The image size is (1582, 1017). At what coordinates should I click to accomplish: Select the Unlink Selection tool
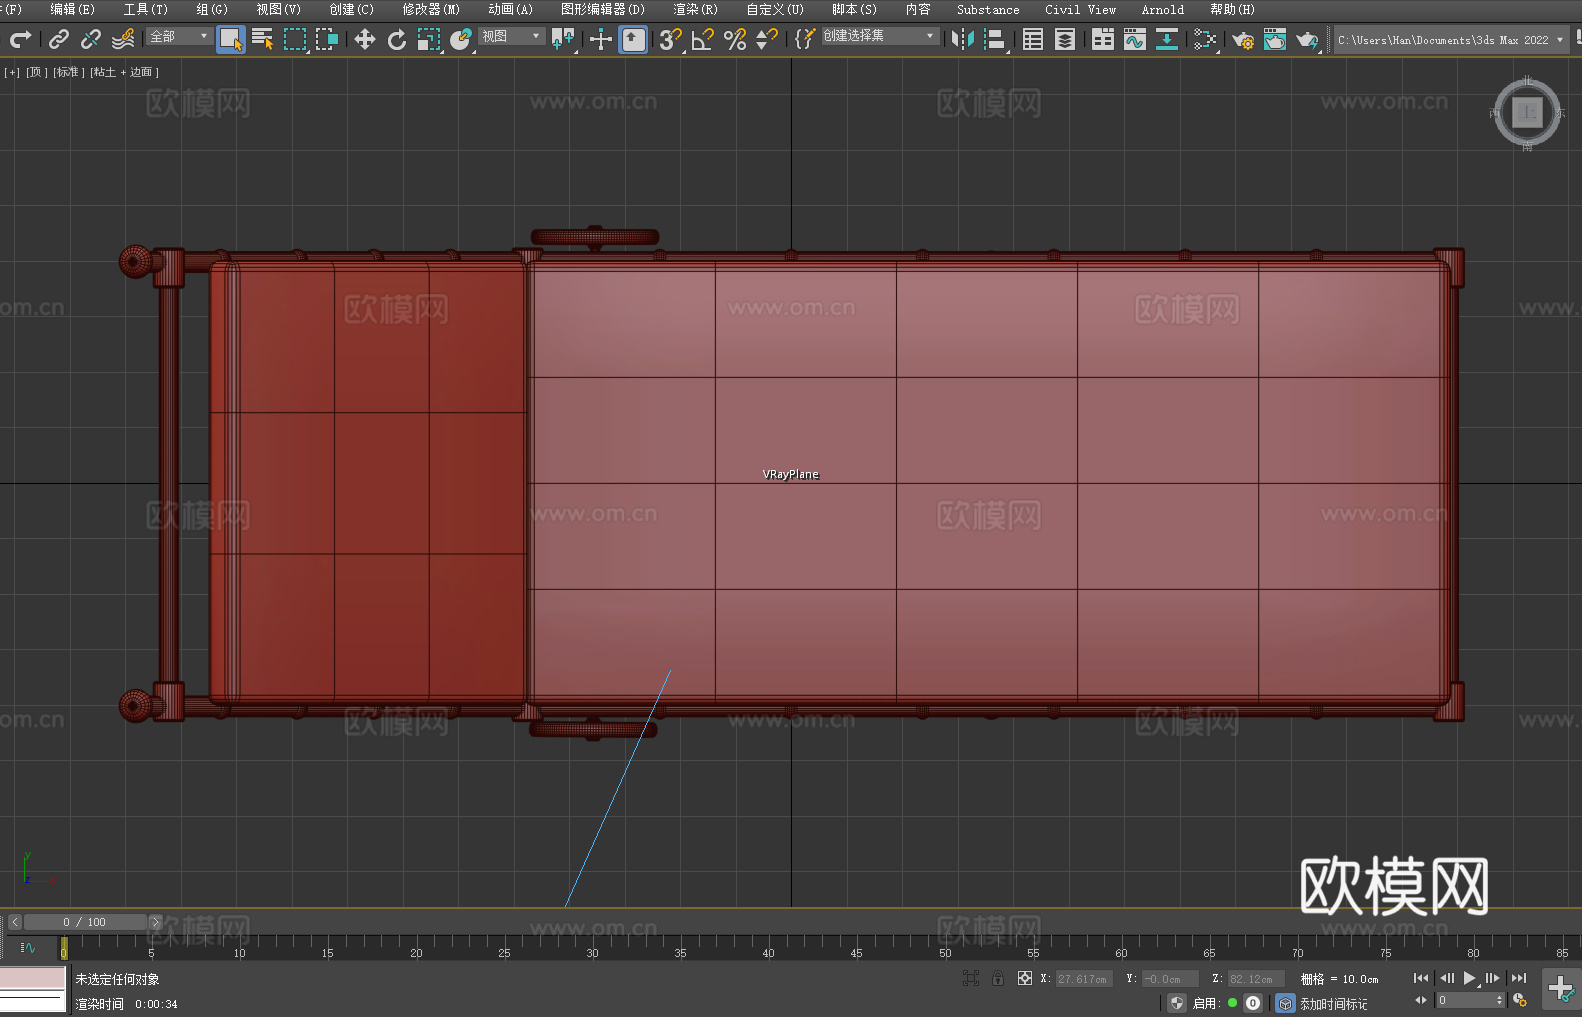[91, 39]
